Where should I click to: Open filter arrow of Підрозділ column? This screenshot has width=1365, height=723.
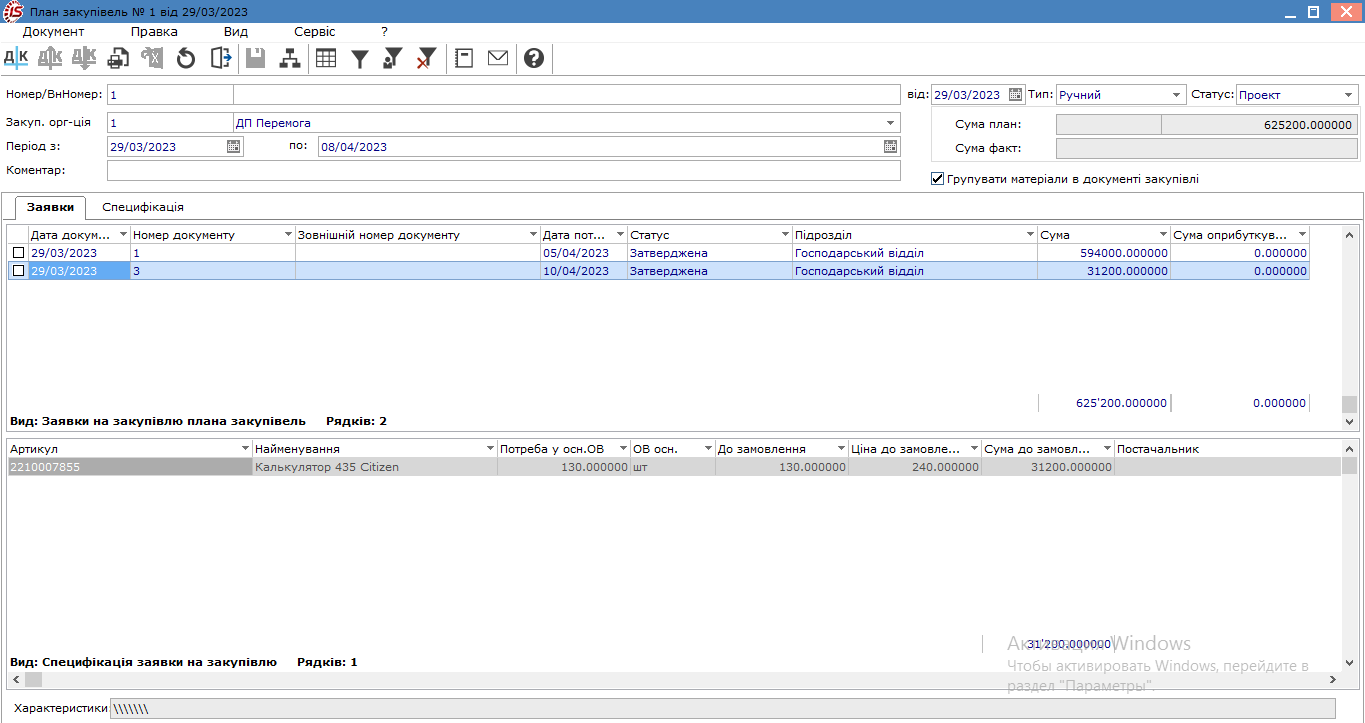[x=1030, y=235]
